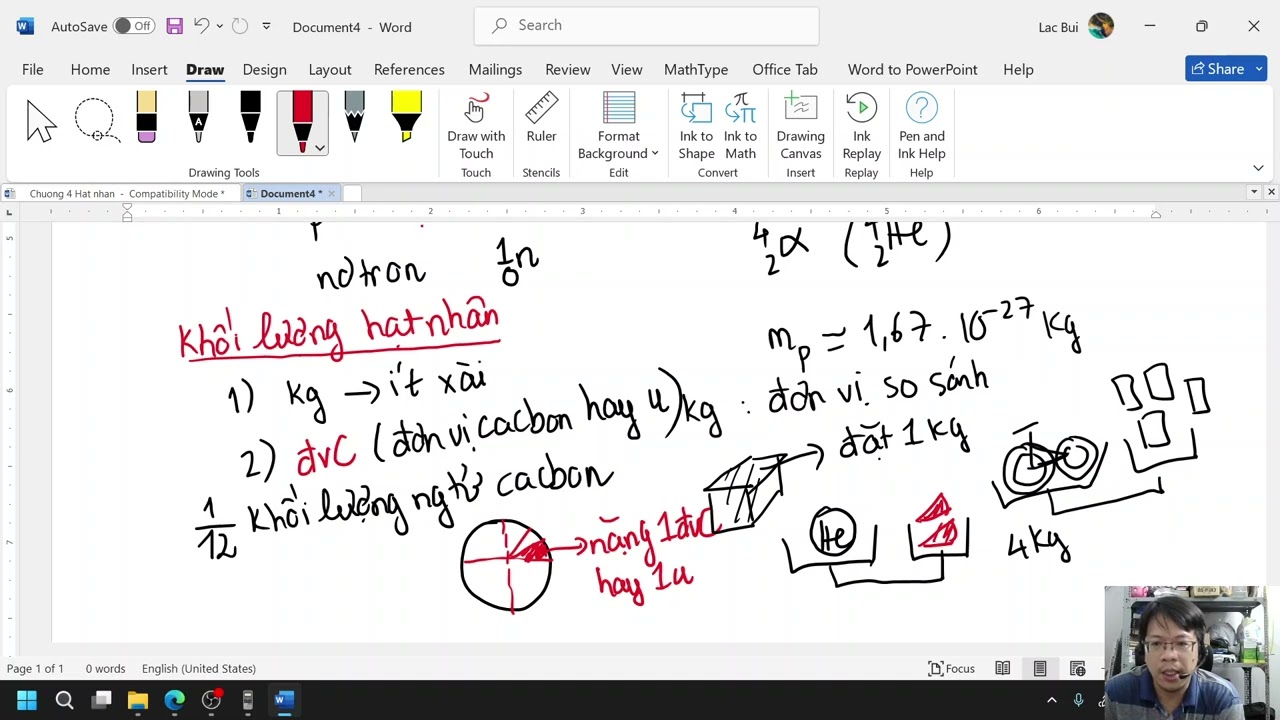Click Ink to Math

740,126
